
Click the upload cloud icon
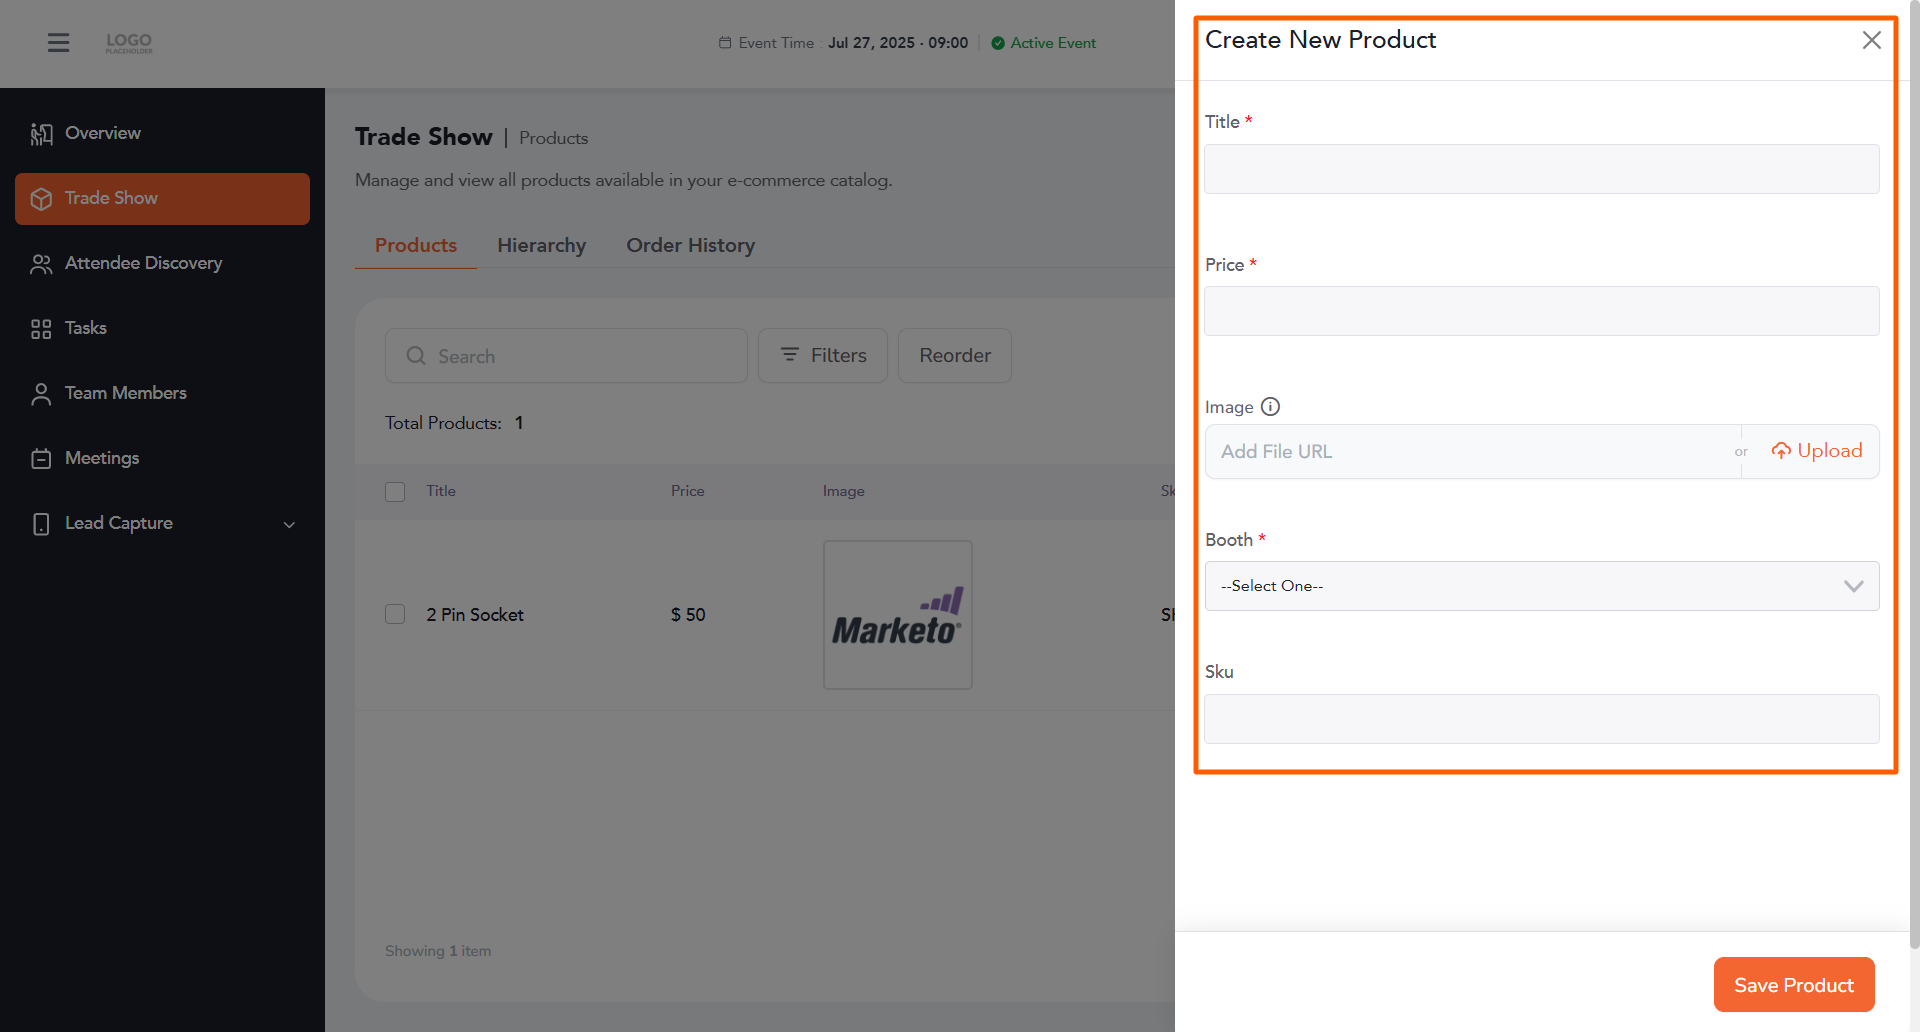tap(1781, 451)
